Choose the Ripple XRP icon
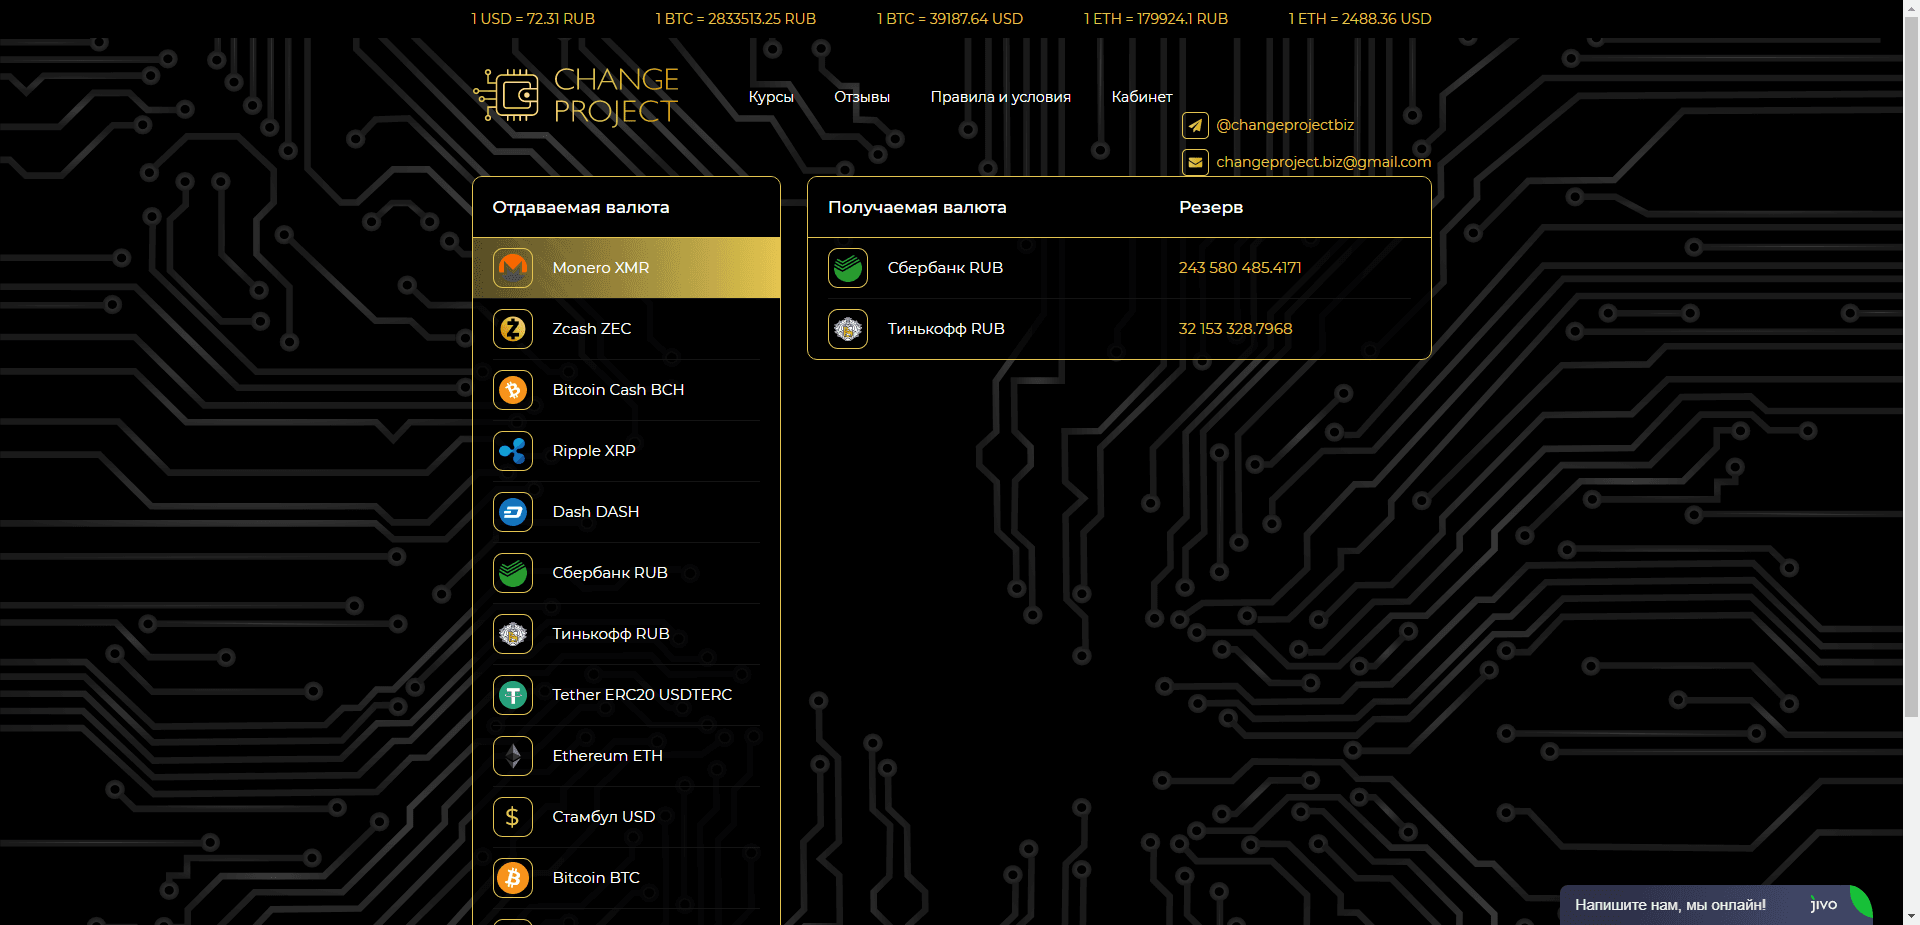The image size is (1920, 925). [x=513, y=451]
